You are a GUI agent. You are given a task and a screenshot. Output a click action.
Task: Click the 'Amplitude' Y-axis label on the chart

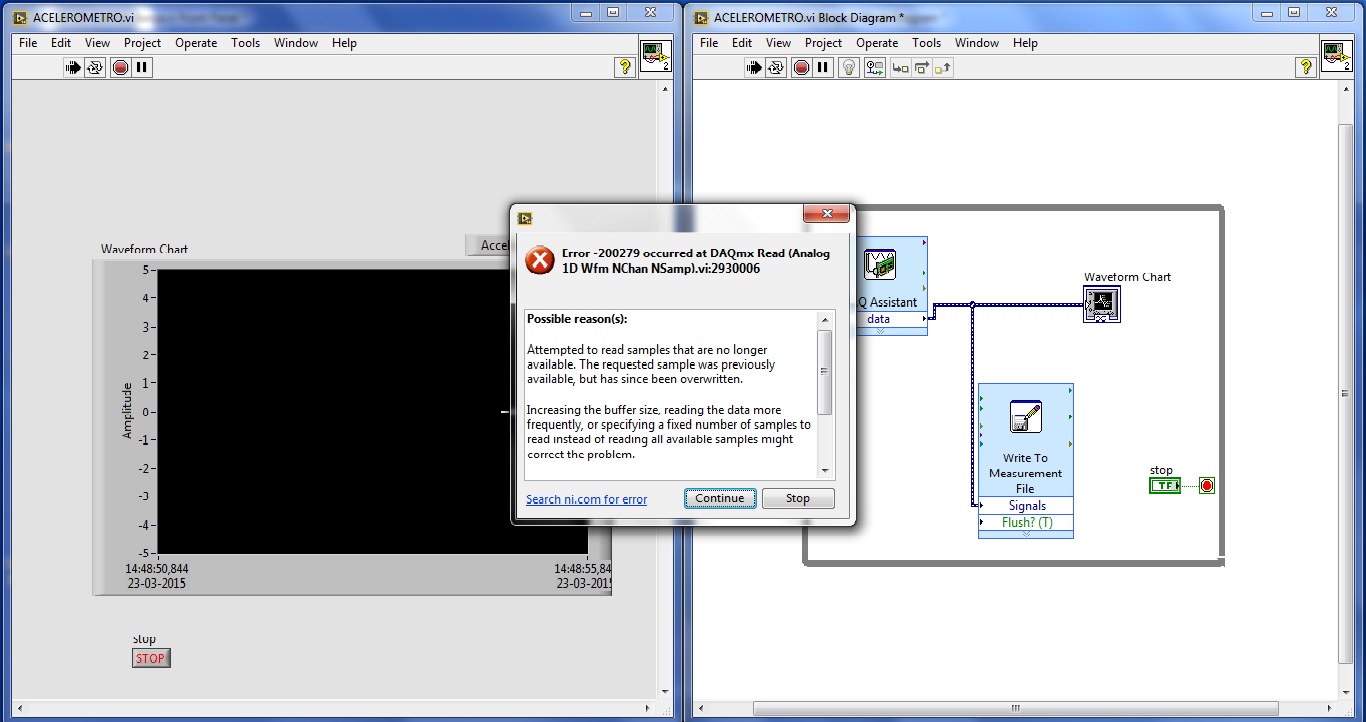(127, 410)
